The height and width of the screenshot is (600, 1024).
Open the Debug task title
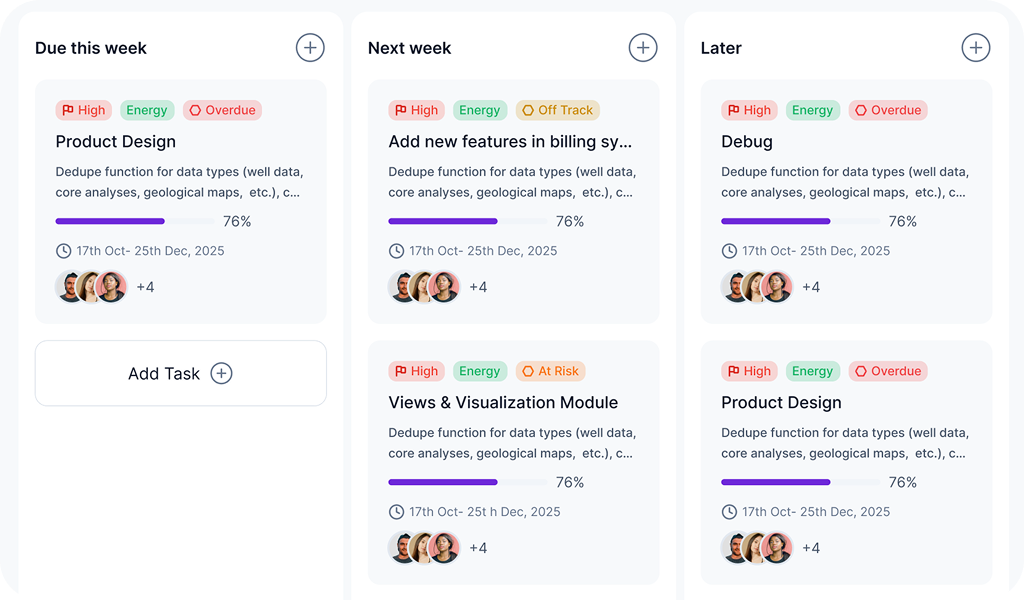pos(747,141)
